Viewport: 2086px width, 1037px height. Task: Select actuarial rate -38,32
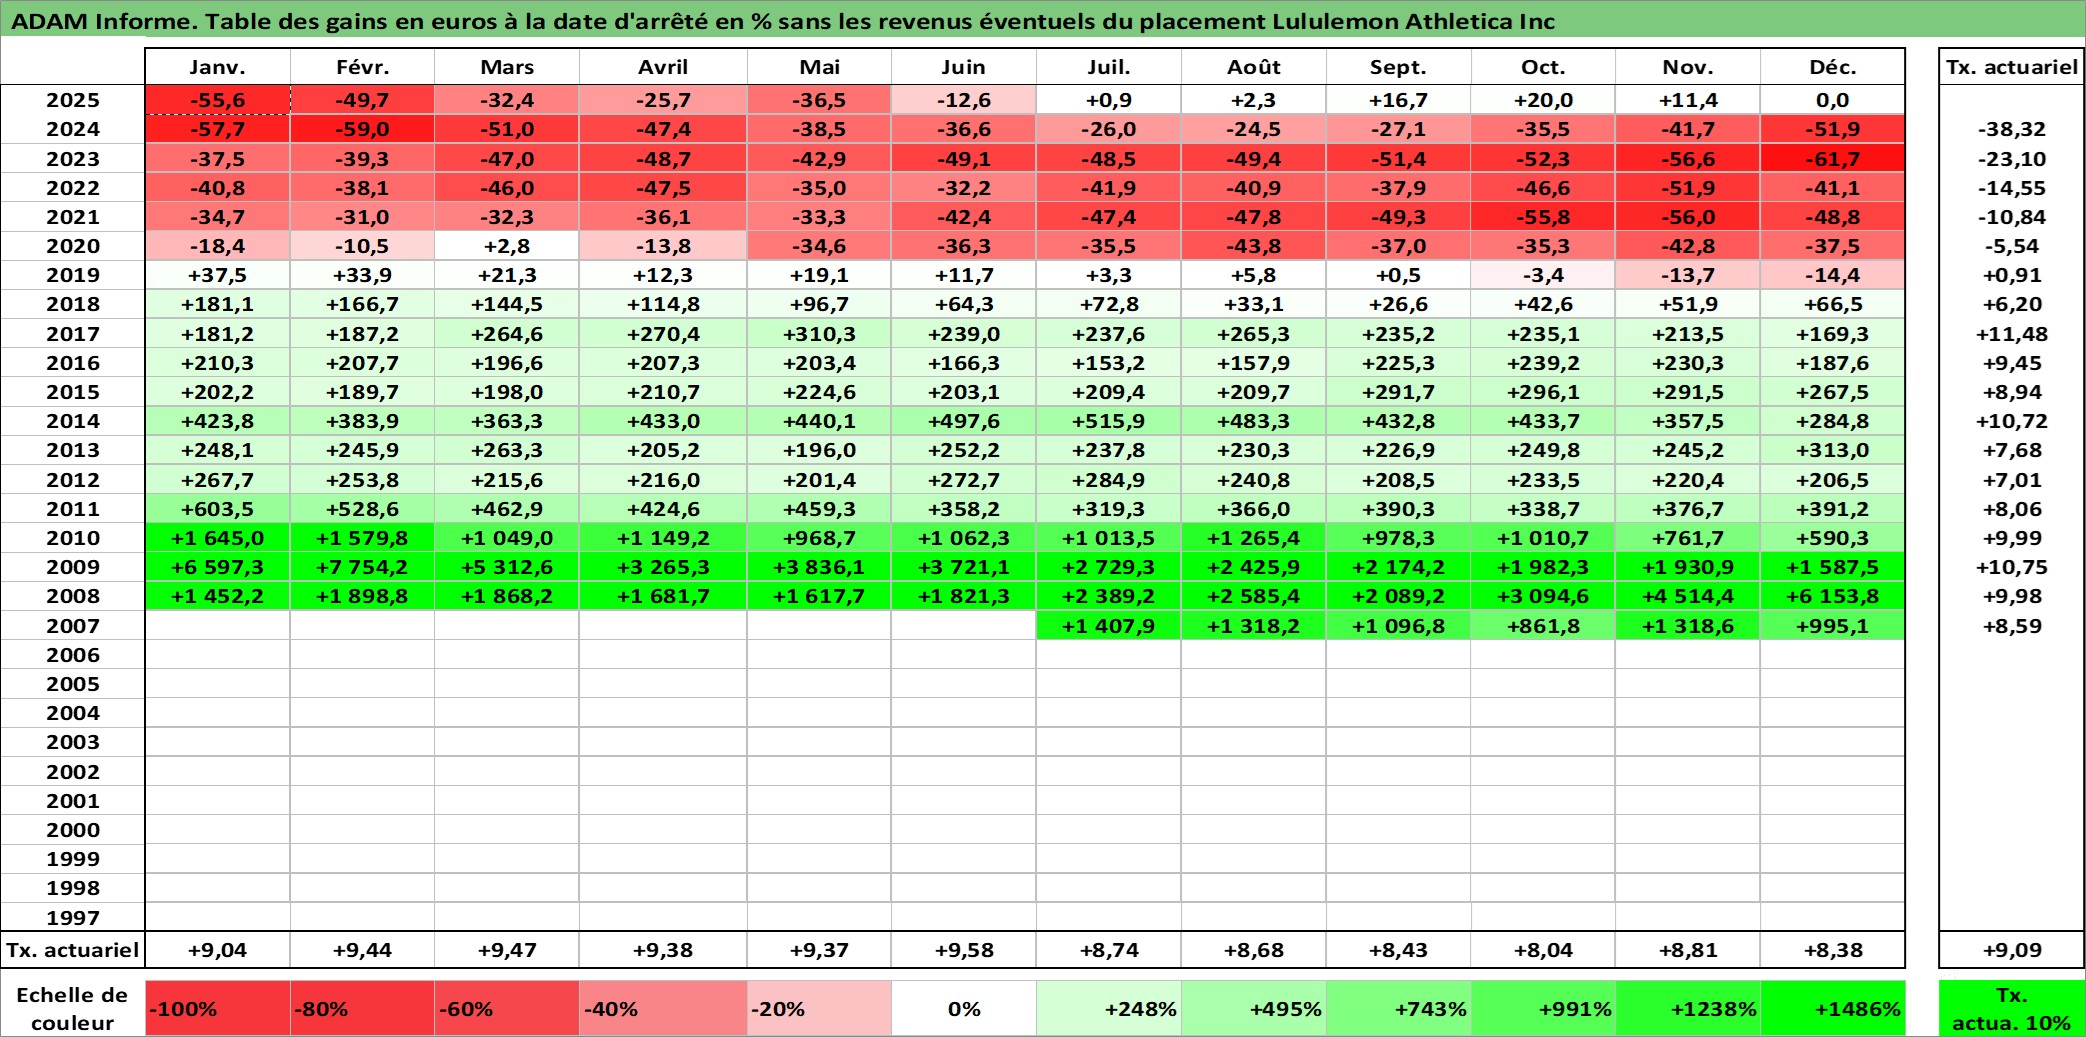pyautogui.click(x=2012, y=129)
